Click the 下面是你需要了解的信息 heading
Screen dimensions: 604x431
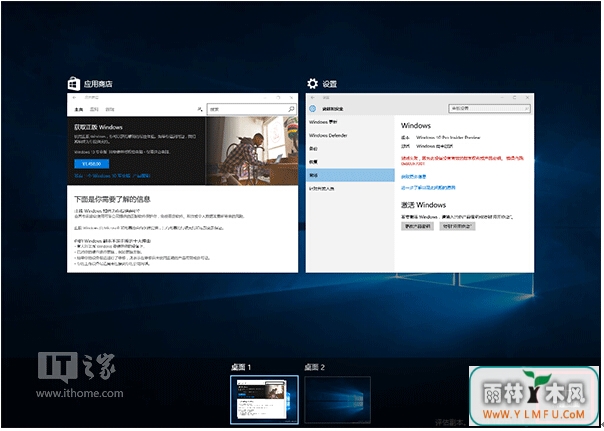coord(112,199)
